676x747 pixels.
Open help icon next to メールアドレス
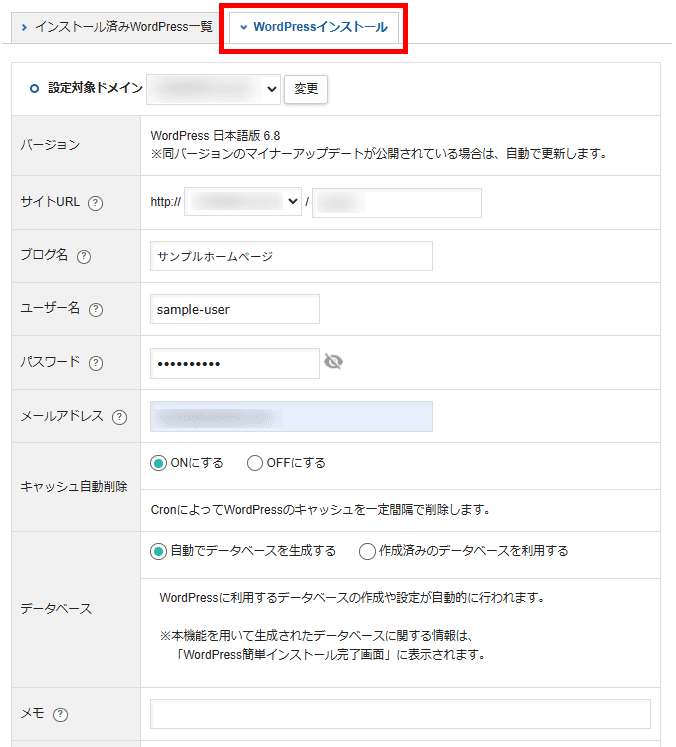[x=119, y=417]
